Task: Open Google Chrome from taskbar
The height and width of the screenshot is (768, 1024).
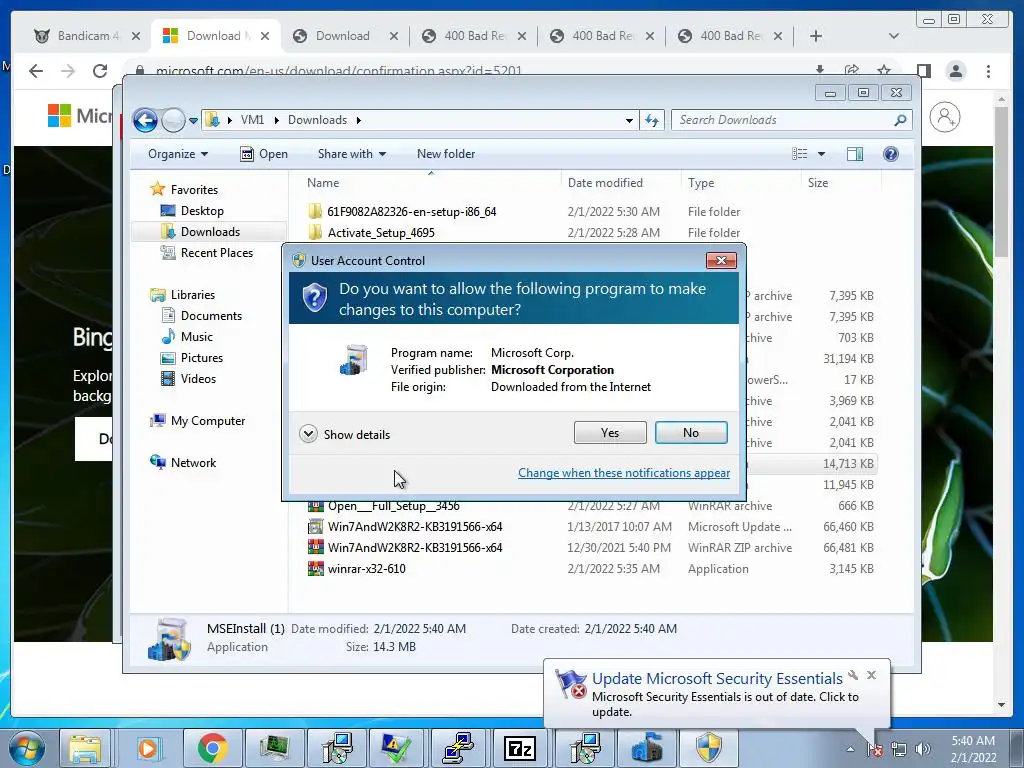Action: point(212,748)
